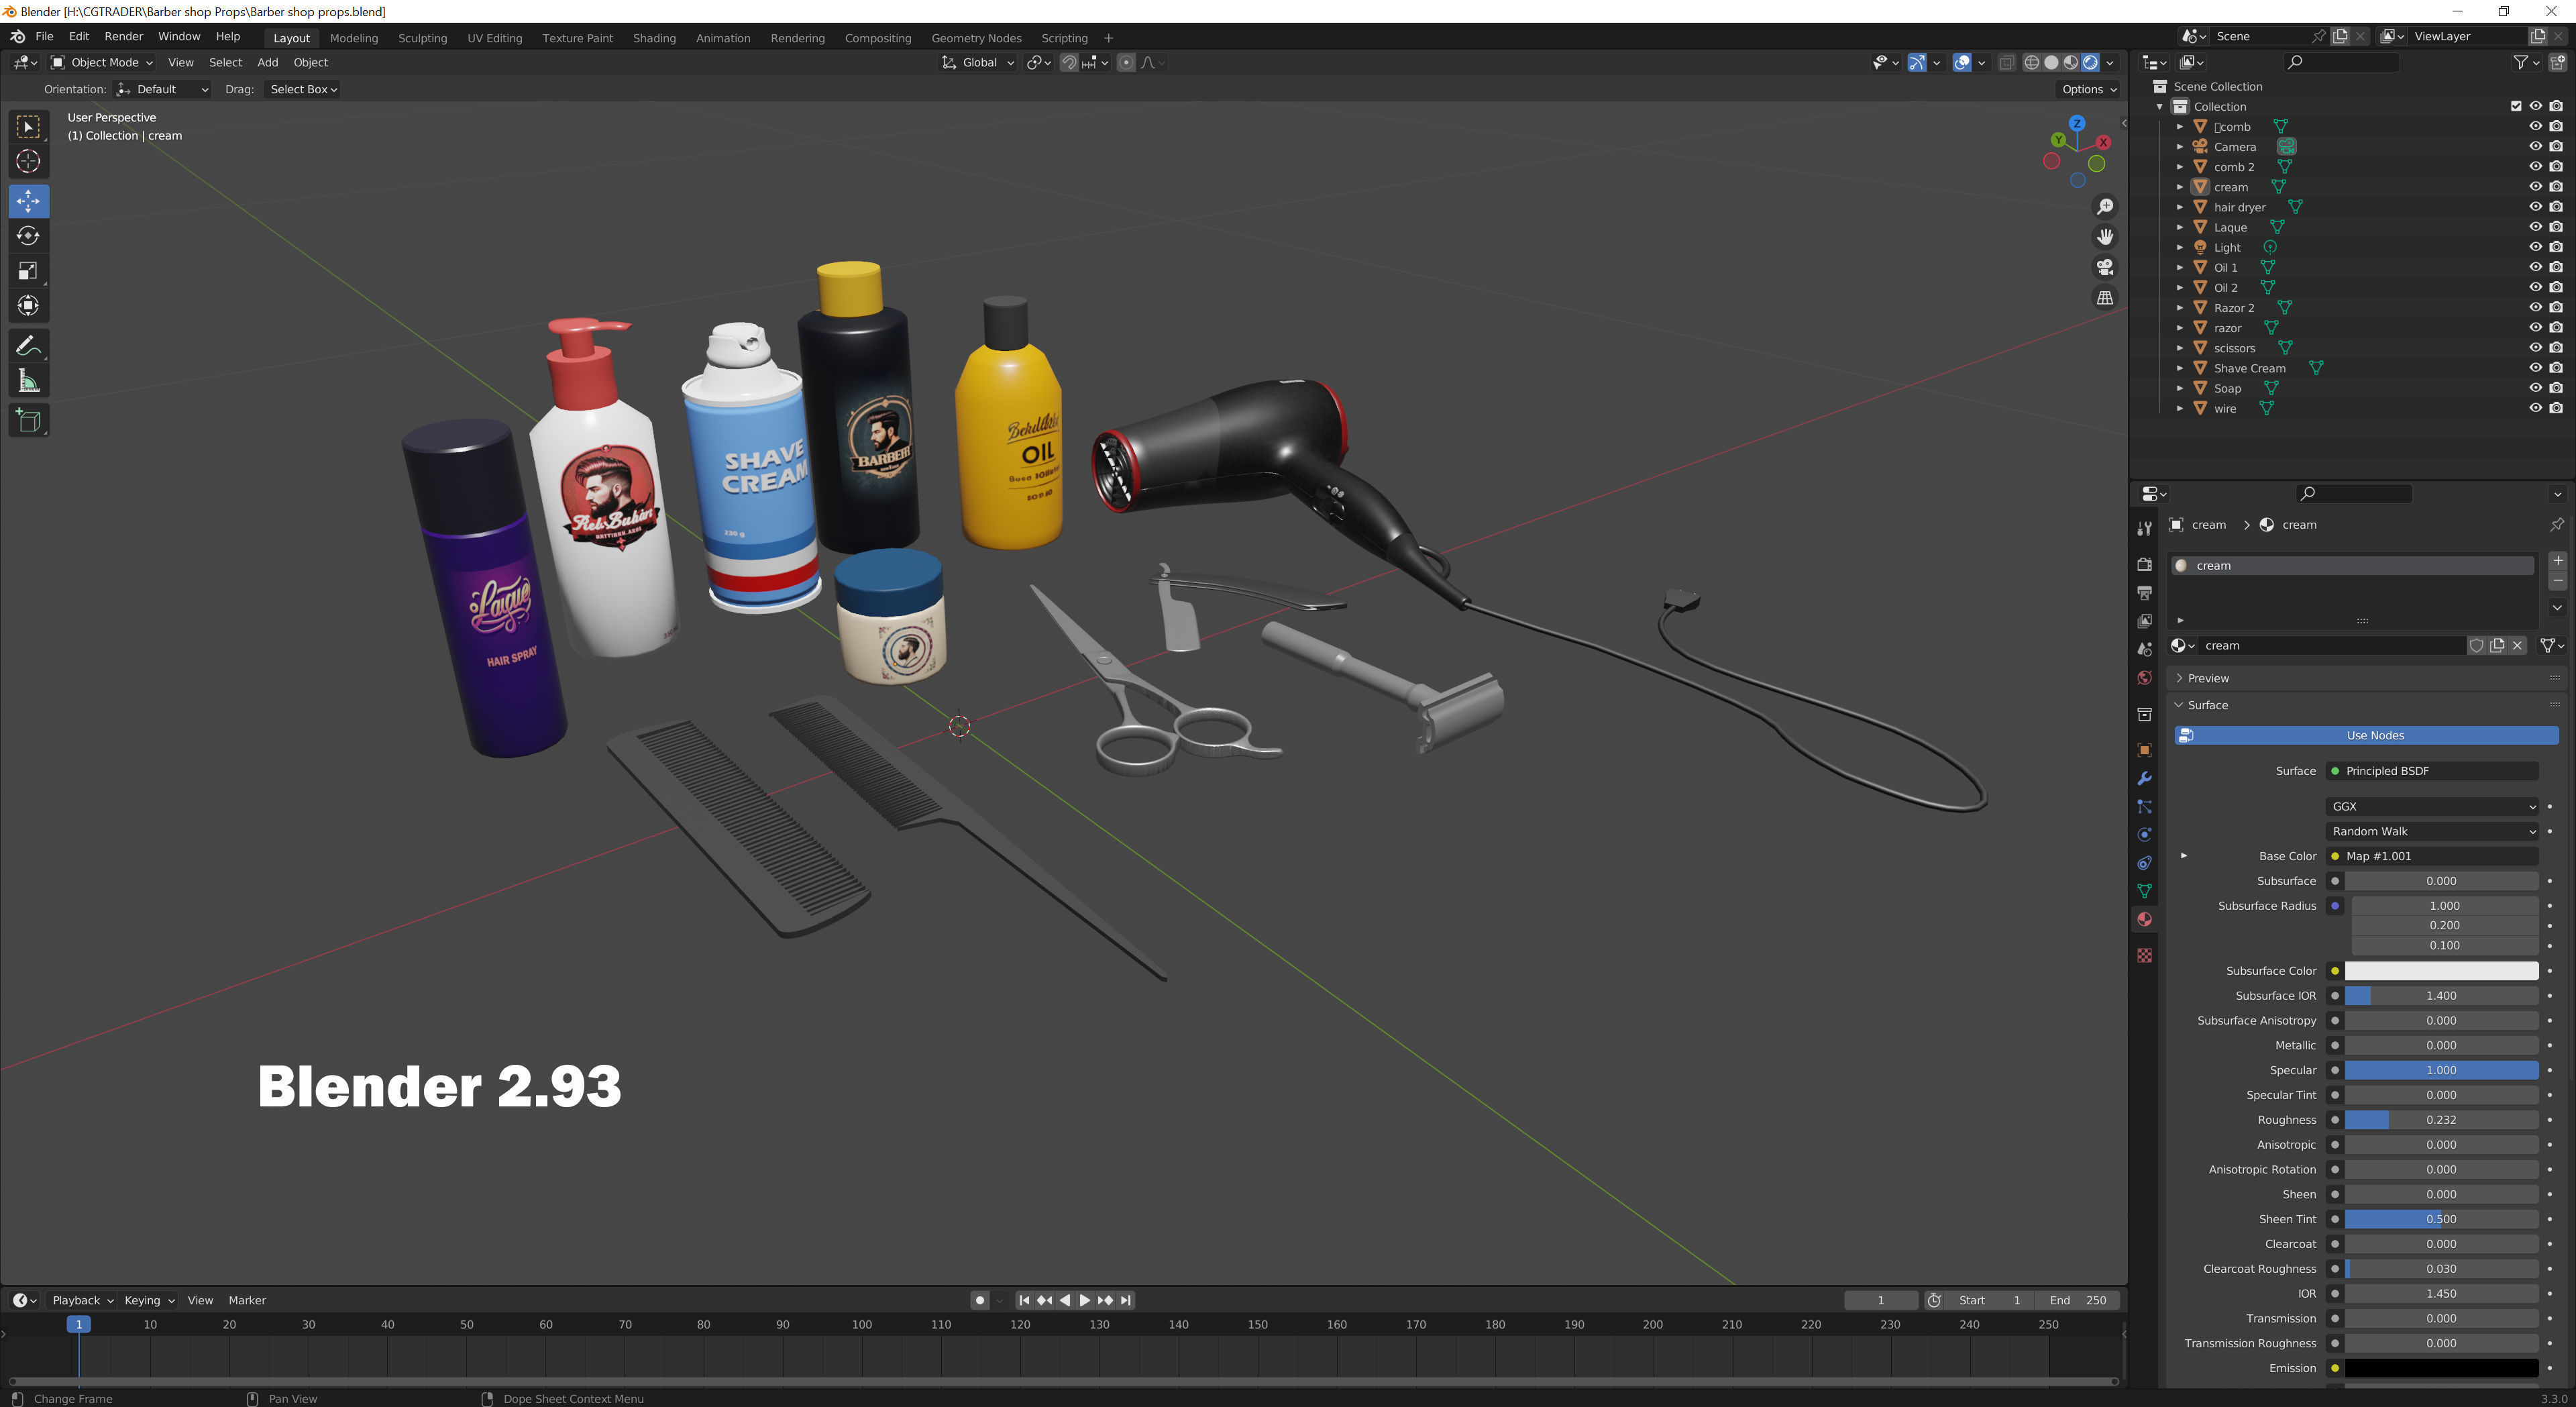Hide the Shave Cream object in viewport
The width and height of the screenshot is (2576, 1407).
[2535, 368]
